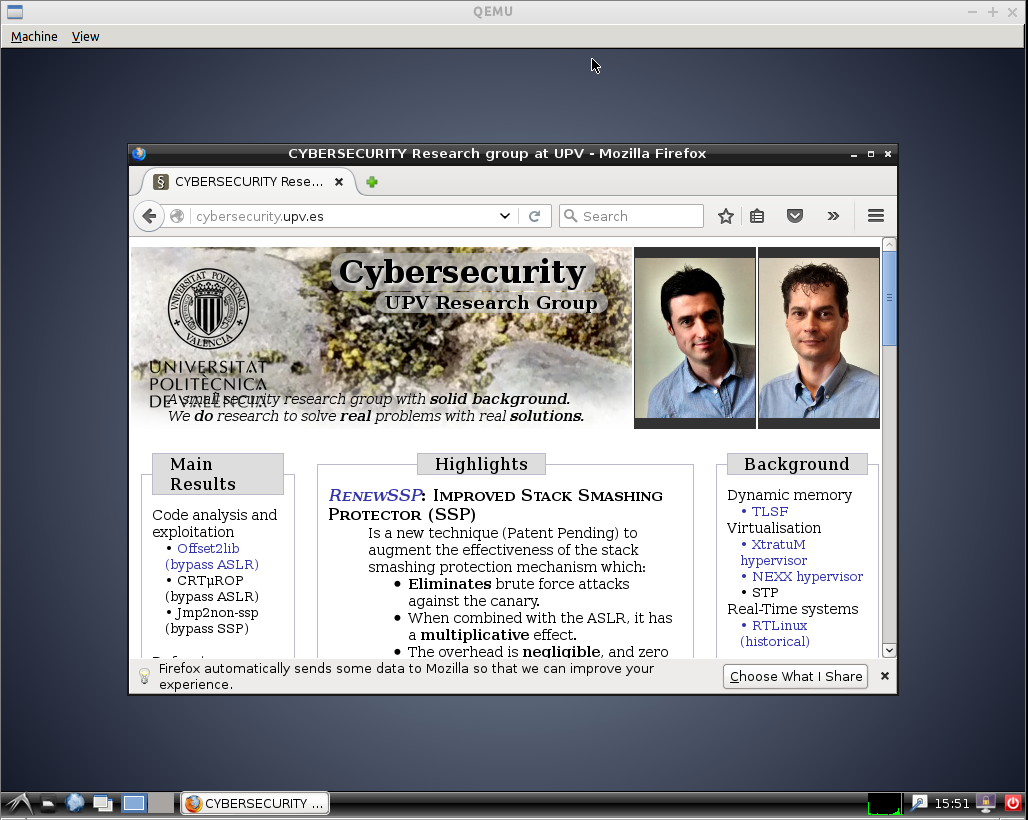Viewport: 1028px width, 820px height.
Task: Open the Pocket icon in toolbar
Action: click(x=795, y=216)
